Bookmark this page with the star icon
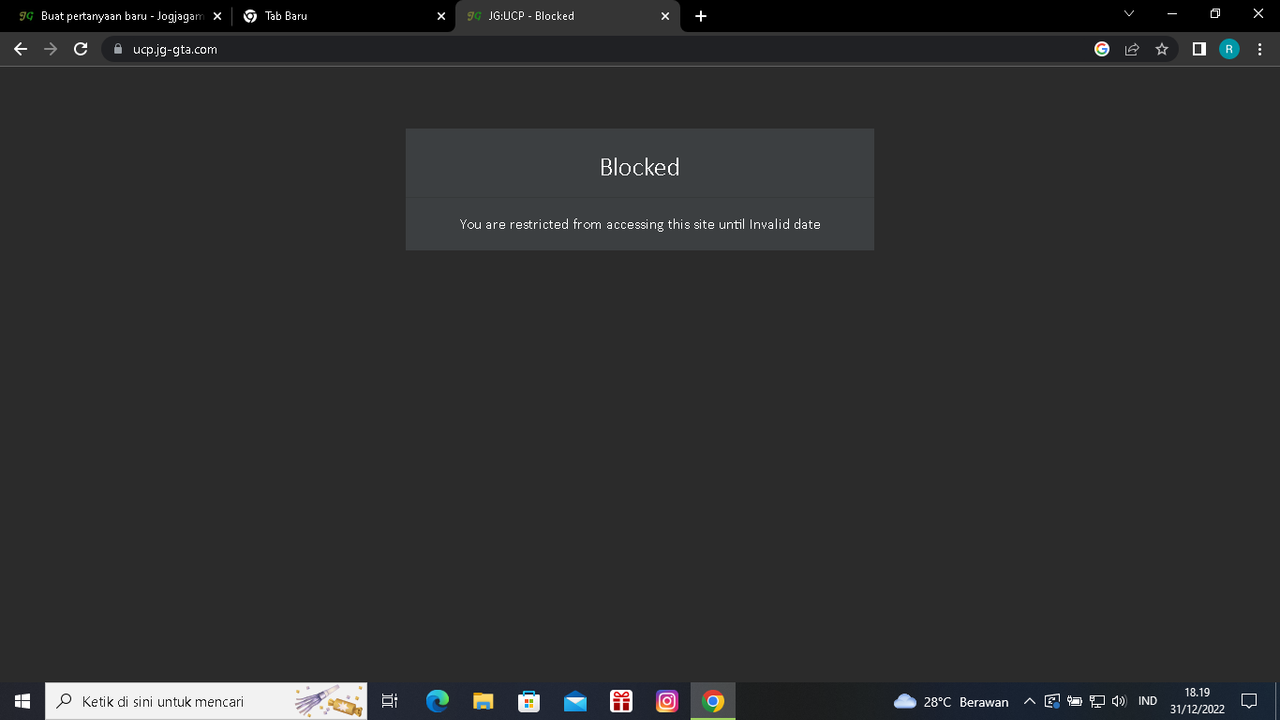 (1162, 49)
